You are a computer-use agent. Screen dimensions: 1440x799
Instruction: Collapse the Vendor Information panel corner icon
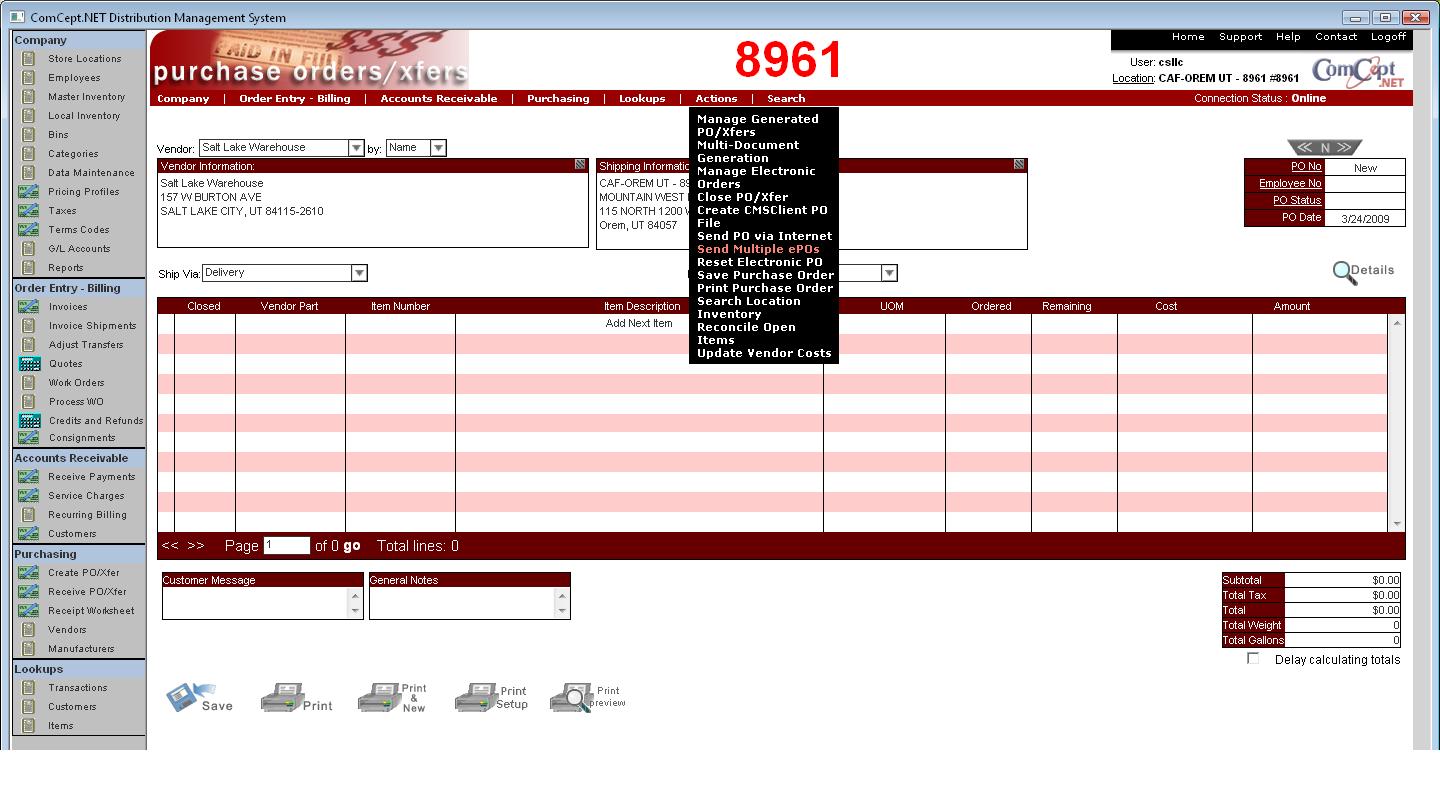coord(580,165)
